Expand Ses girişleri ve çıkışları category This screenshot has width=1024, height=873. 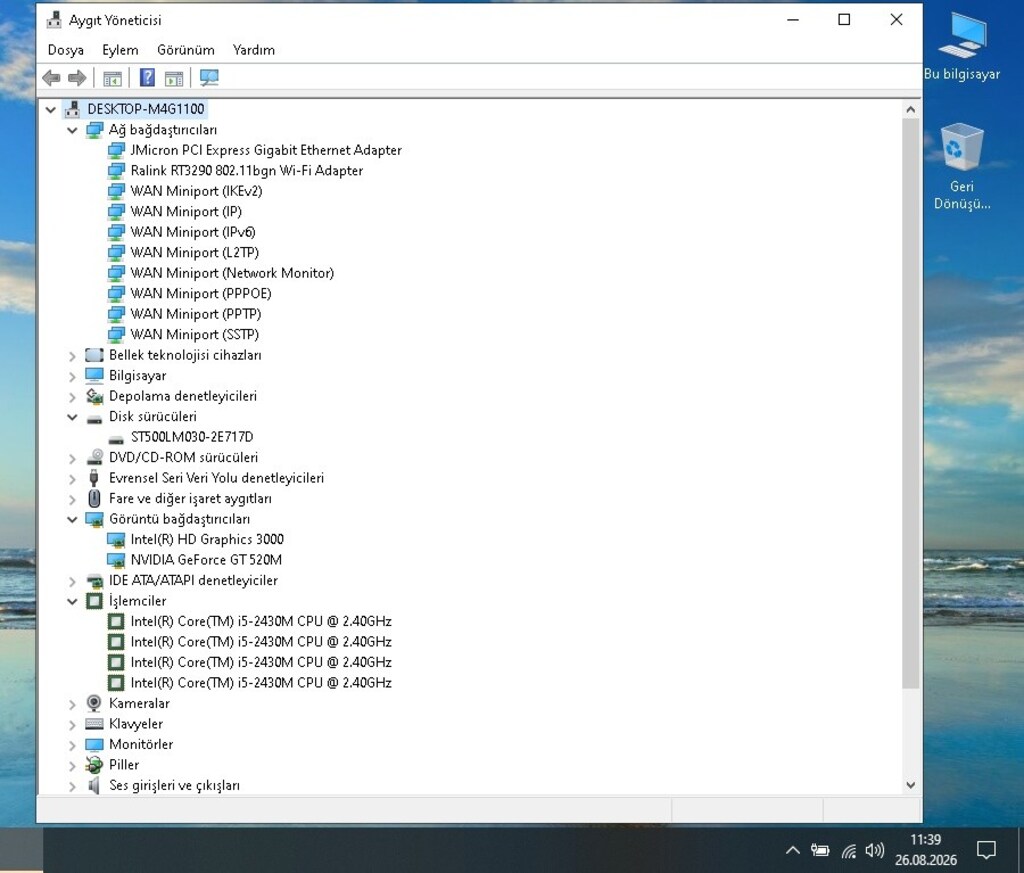tap(72, 786)
